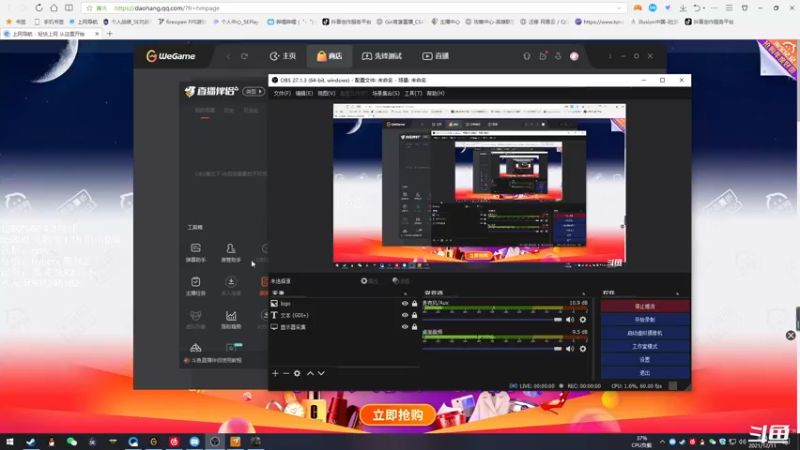The image size is (800, 450).
Task: Open the OBS Help (帮助) menu
Action: click(436, 93)
